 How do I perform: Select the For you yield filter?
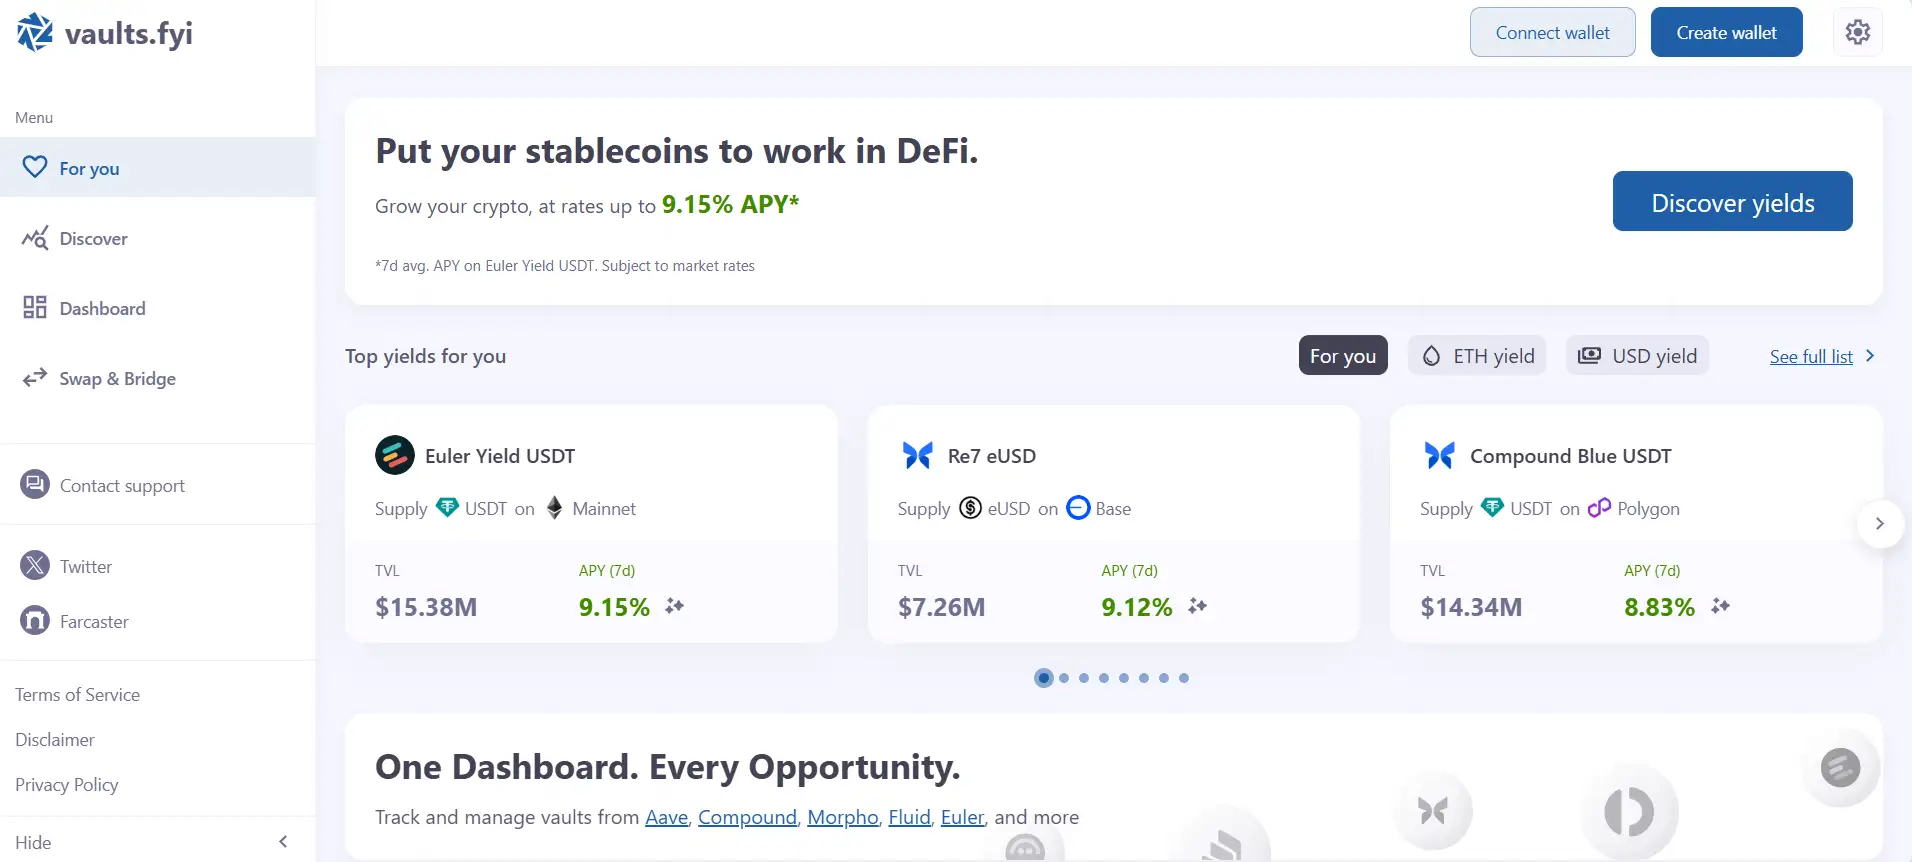[x=1342, y=356]
